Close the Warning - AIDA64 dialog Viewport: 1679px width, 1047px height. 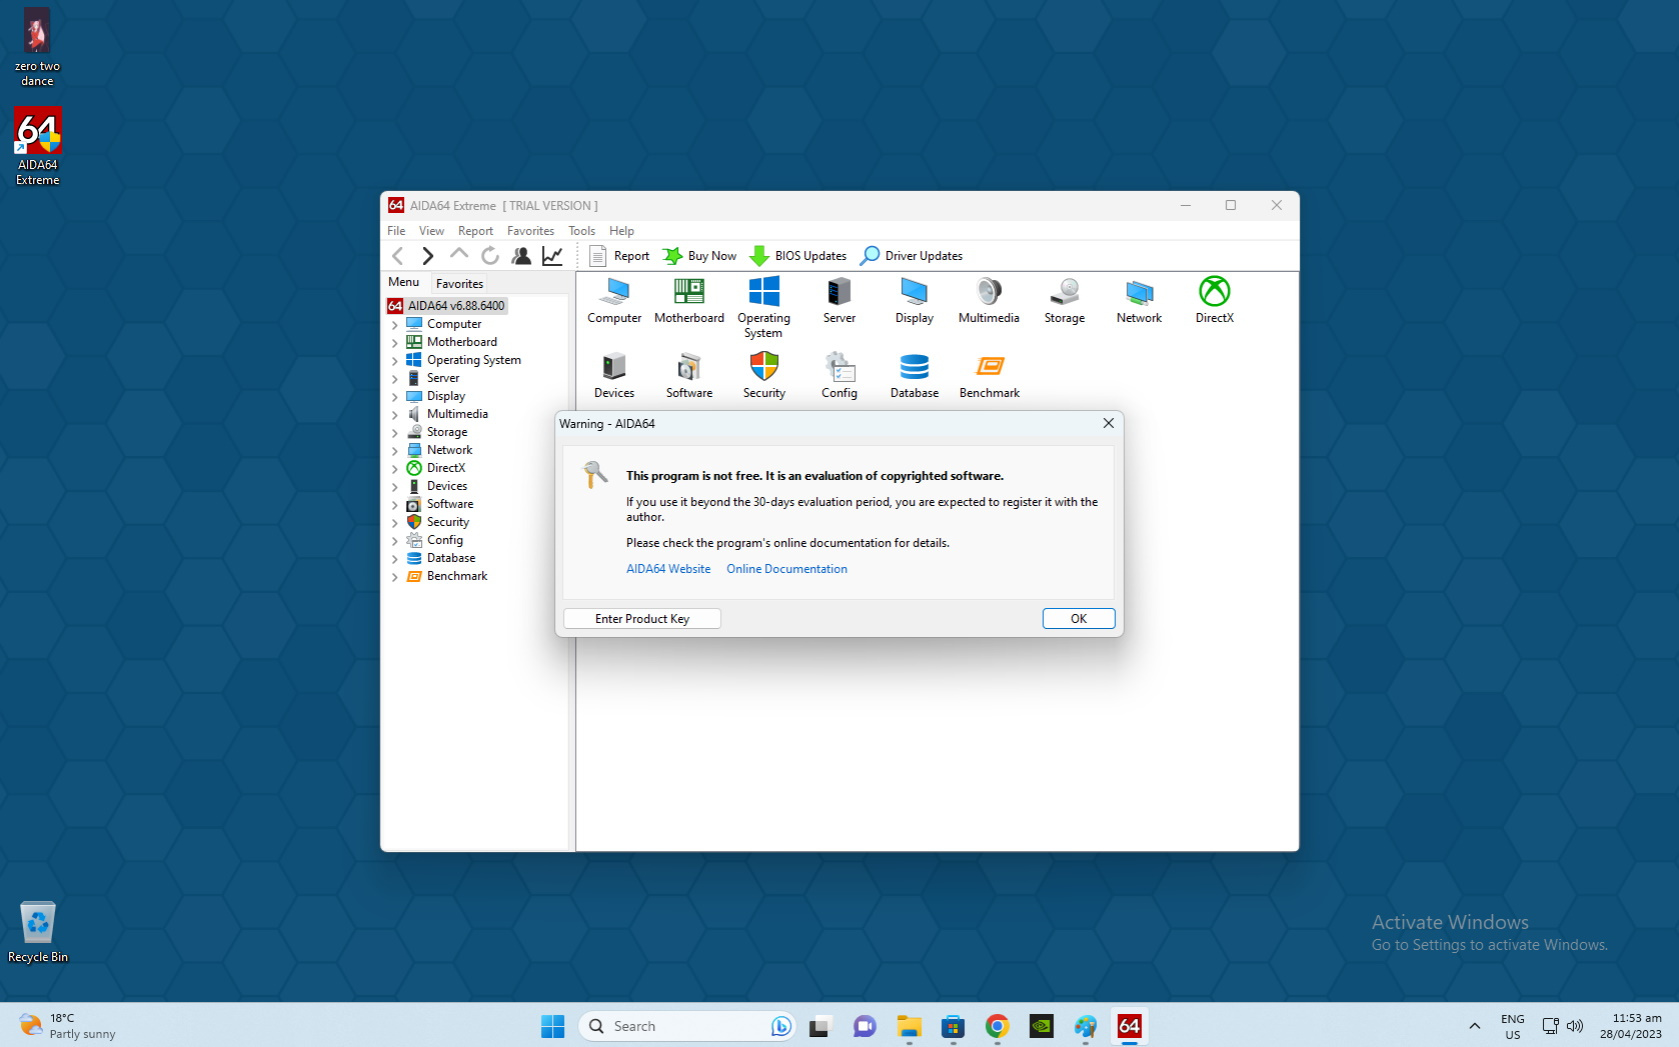click(x=1108, y=423)
